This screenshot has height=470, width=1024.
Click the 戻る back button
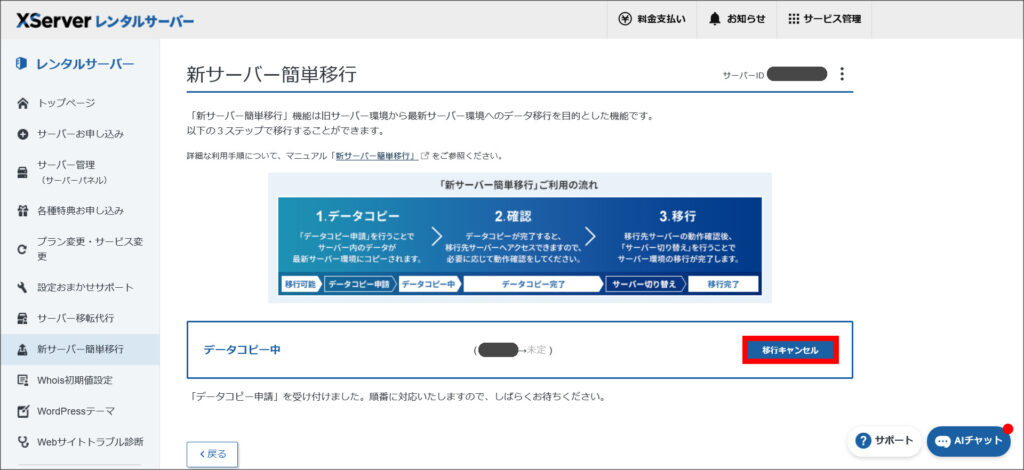tap(212, 454)
